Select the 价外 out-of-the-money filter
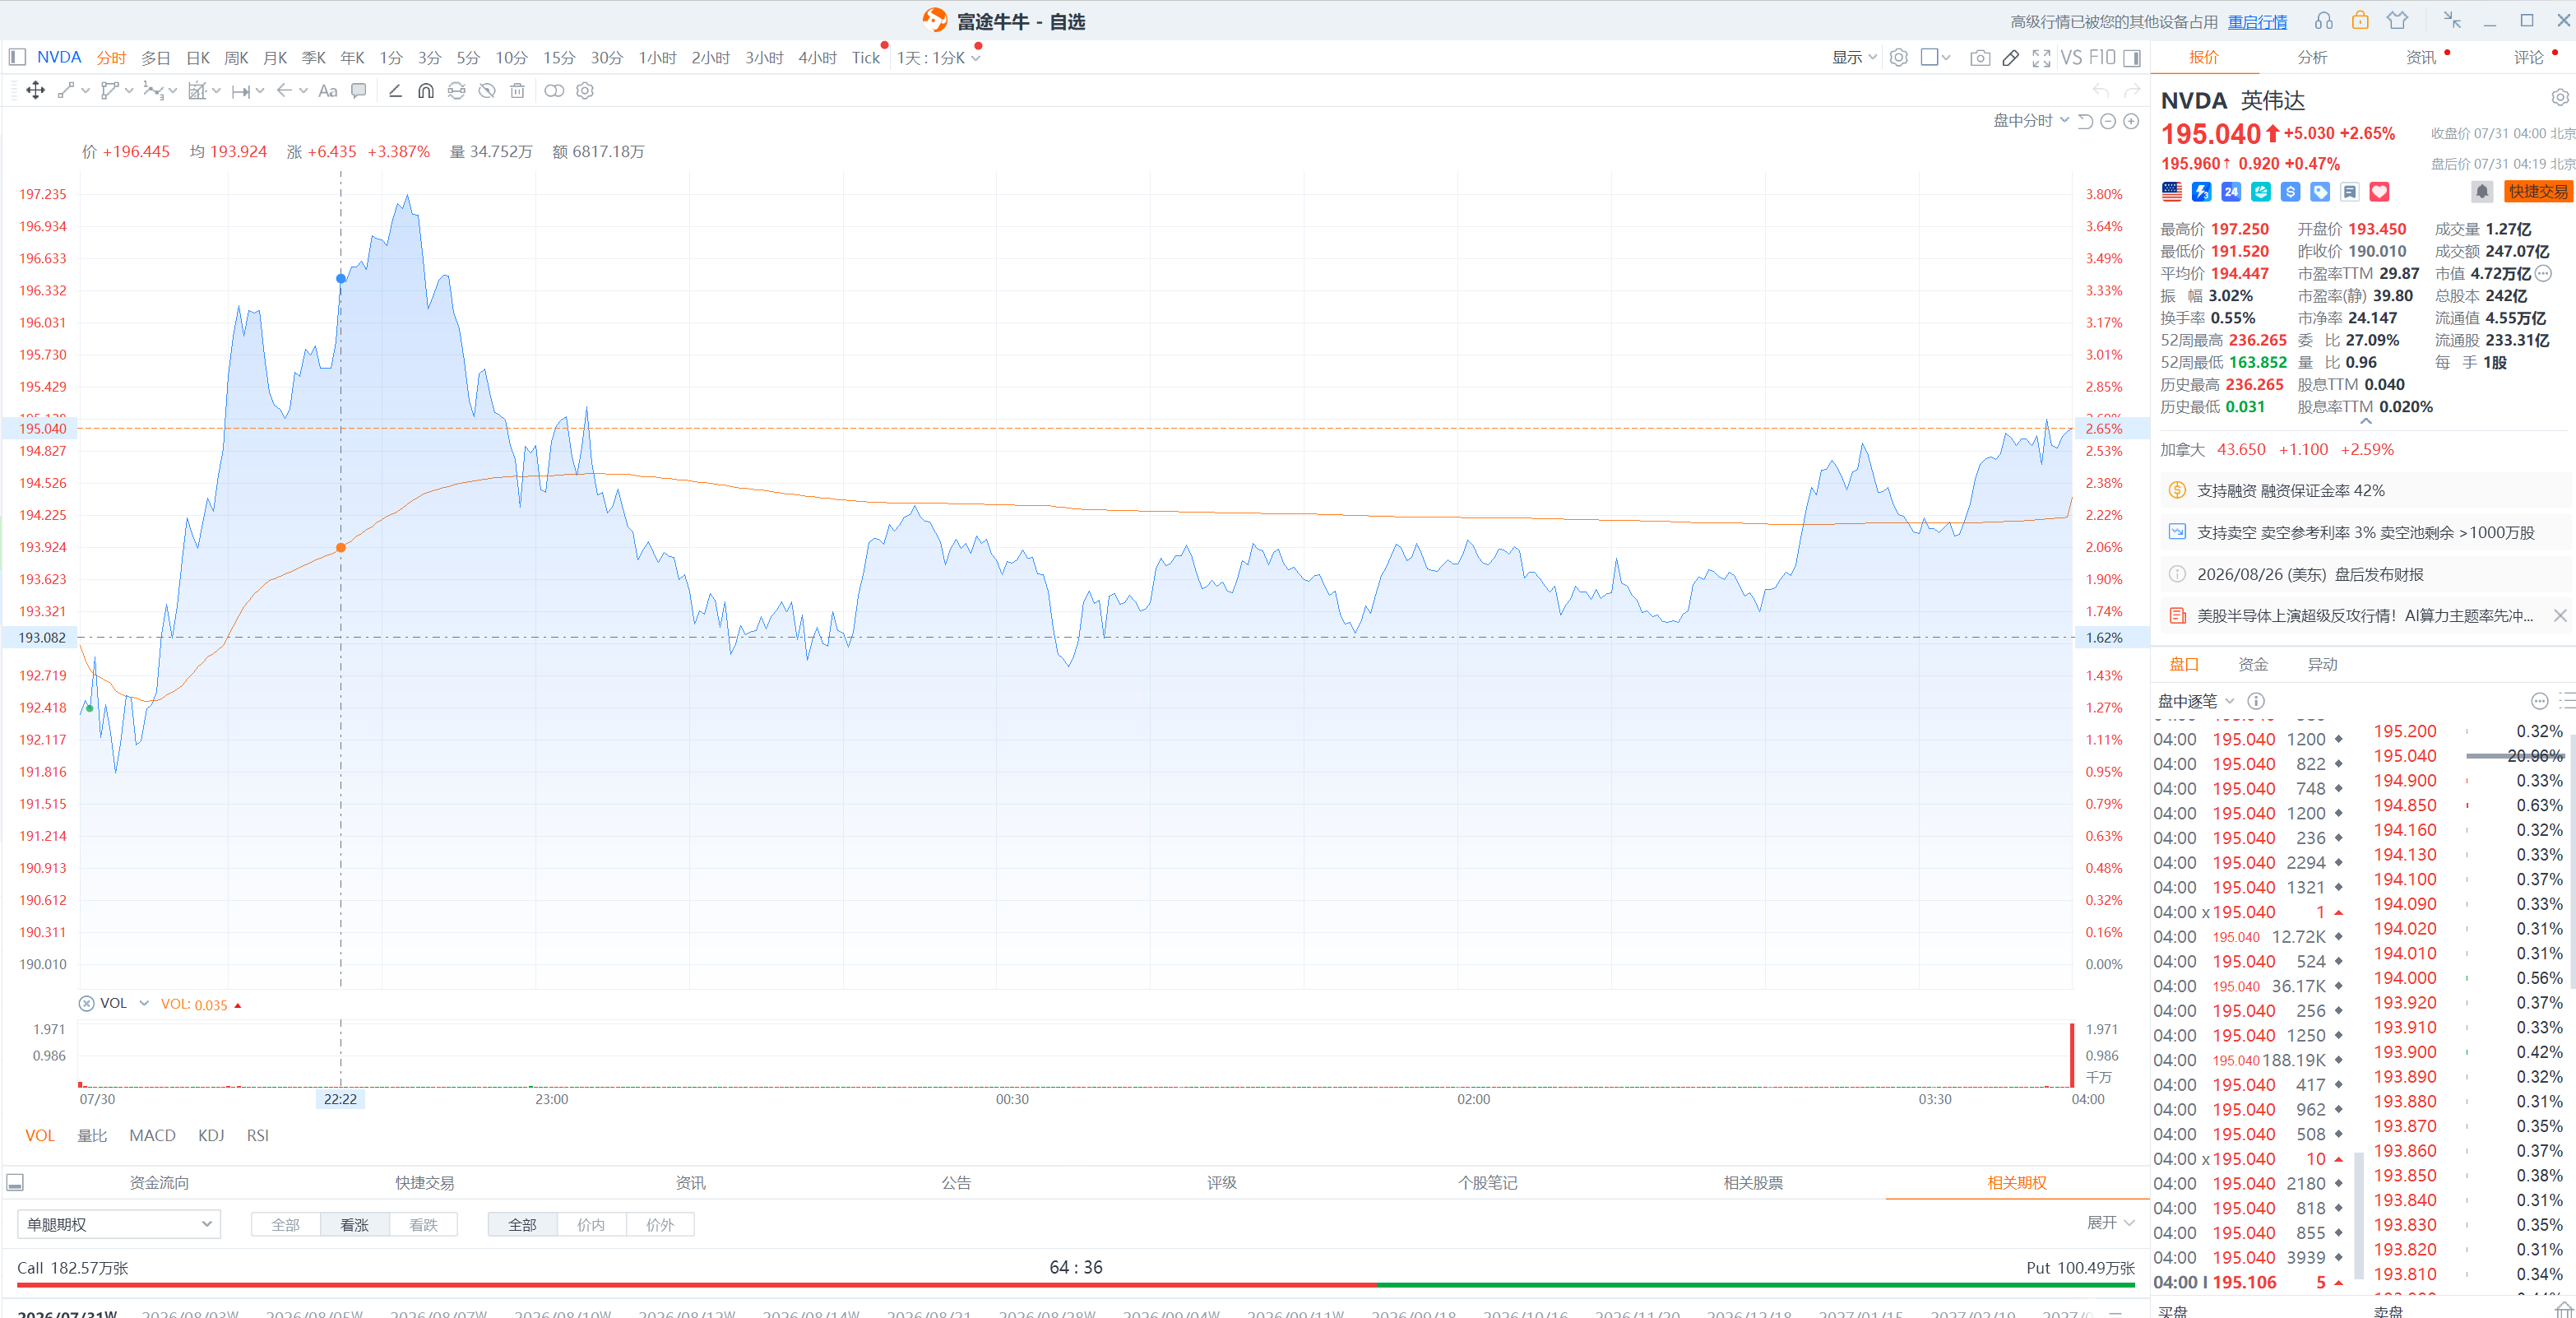This screenshot has height=1318, width=2576. tap(660, 1225)
